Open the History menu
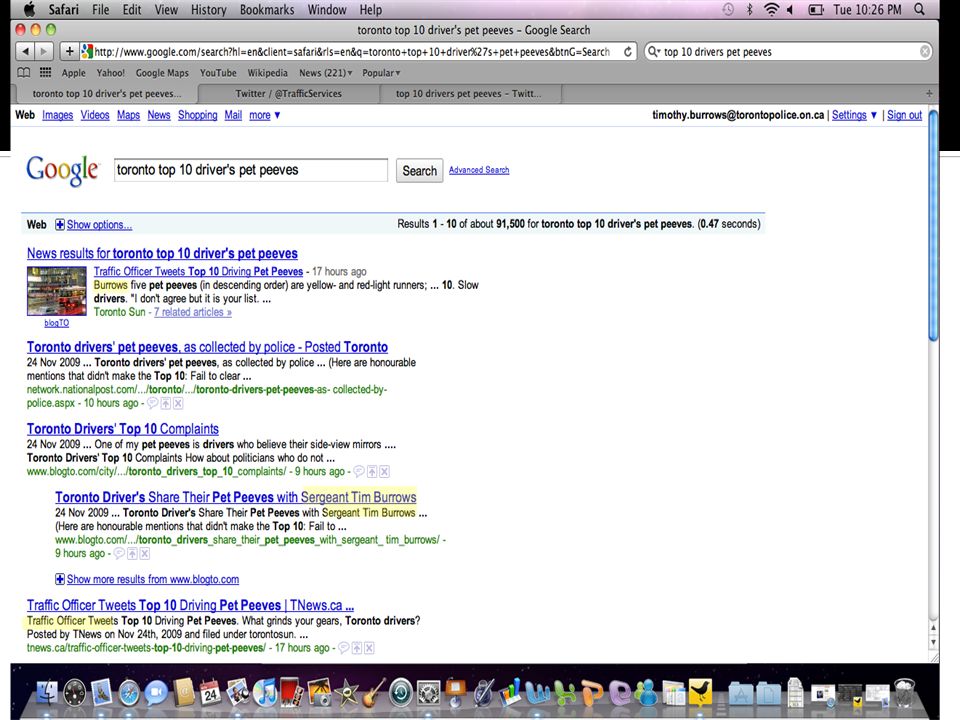960x720 pixels. click(x=208, y=10)
